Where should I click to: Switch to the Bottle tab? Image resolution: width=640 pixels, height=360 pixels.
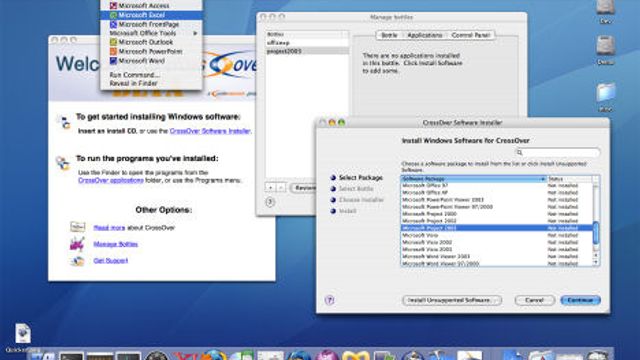[x=389, y=36]
